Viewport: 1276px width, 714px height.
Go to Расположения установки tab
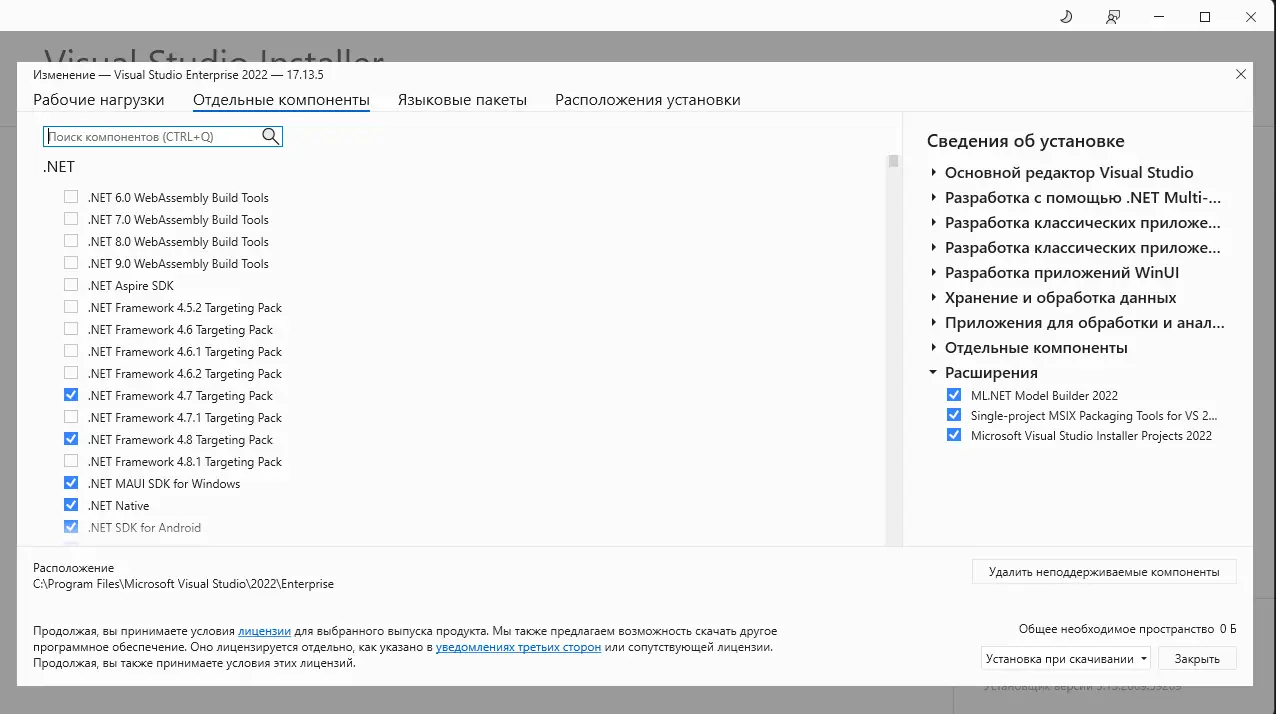pyautogui.click(x=648, y=100)
